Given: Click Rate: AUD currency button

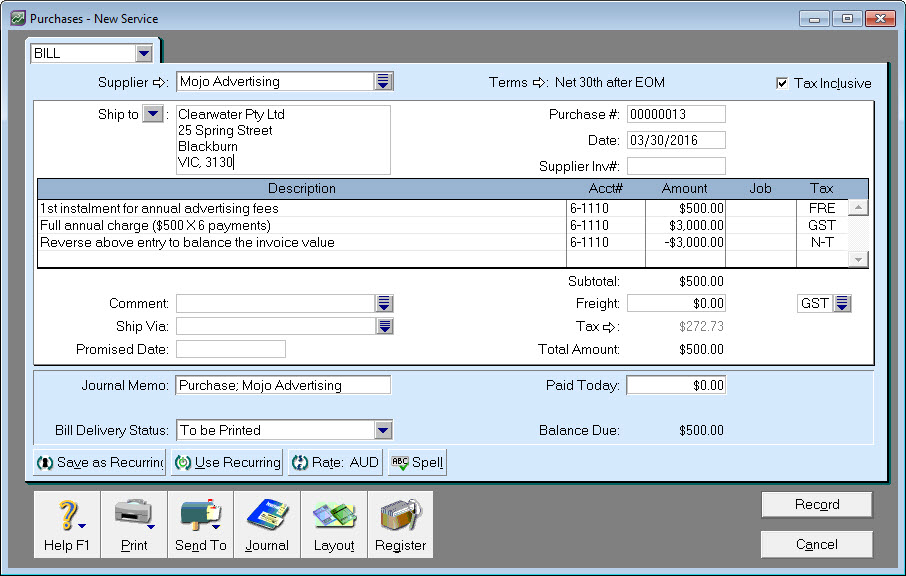Looking at the screenshot, I should click(335, 463).
